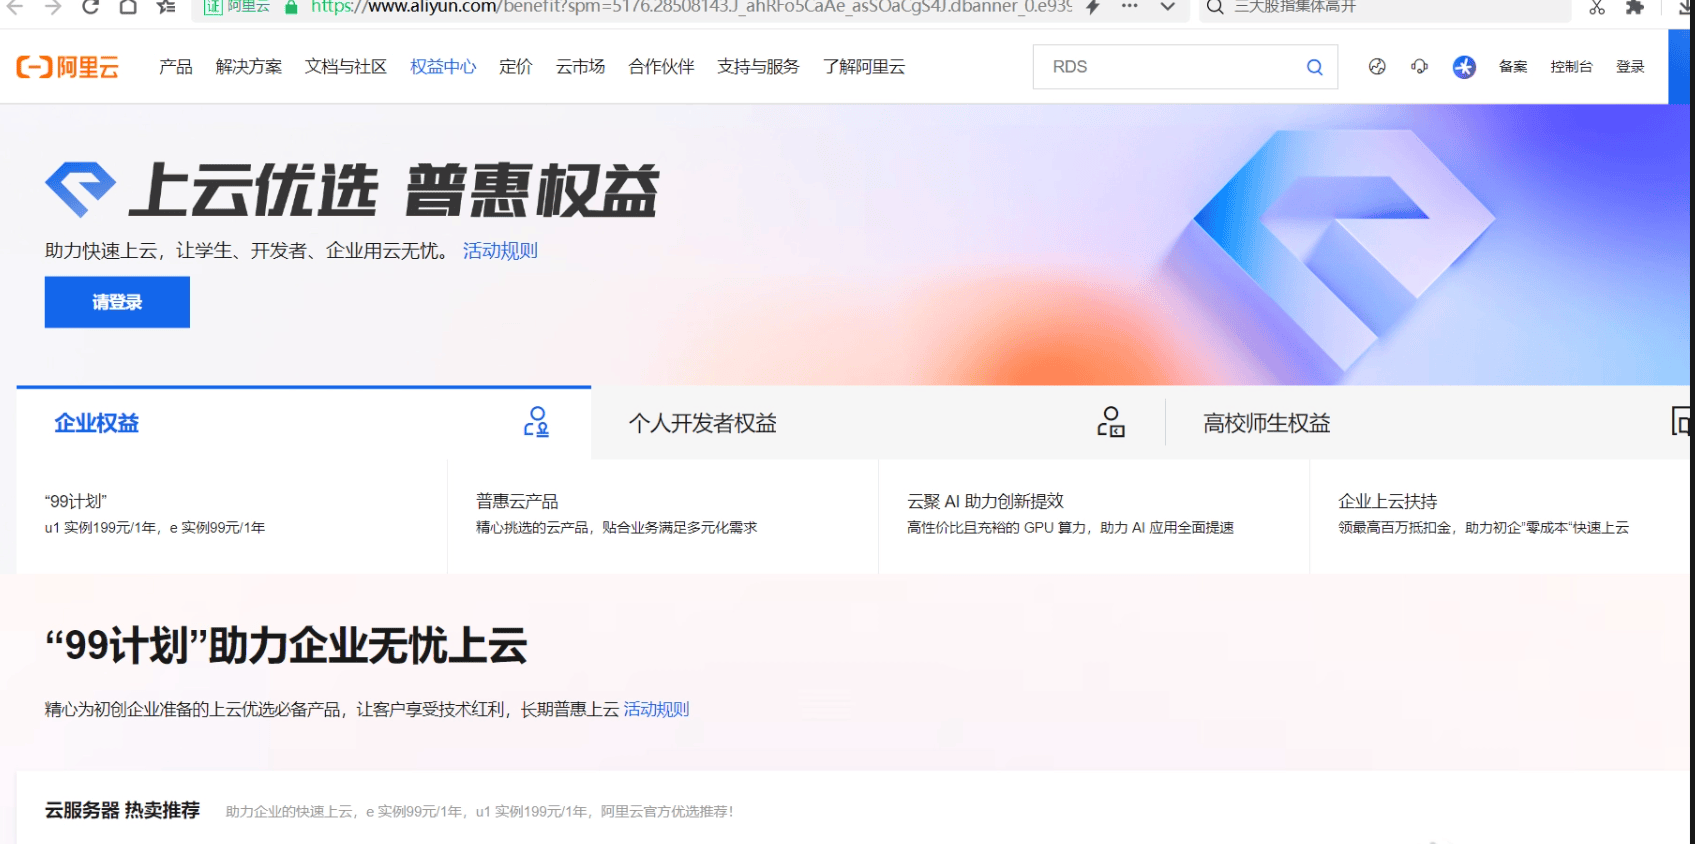The width and height of the screenshot is (1695, 844).
Task: Click the blue AI assistant star icon
Action: tap(1464, 67)
